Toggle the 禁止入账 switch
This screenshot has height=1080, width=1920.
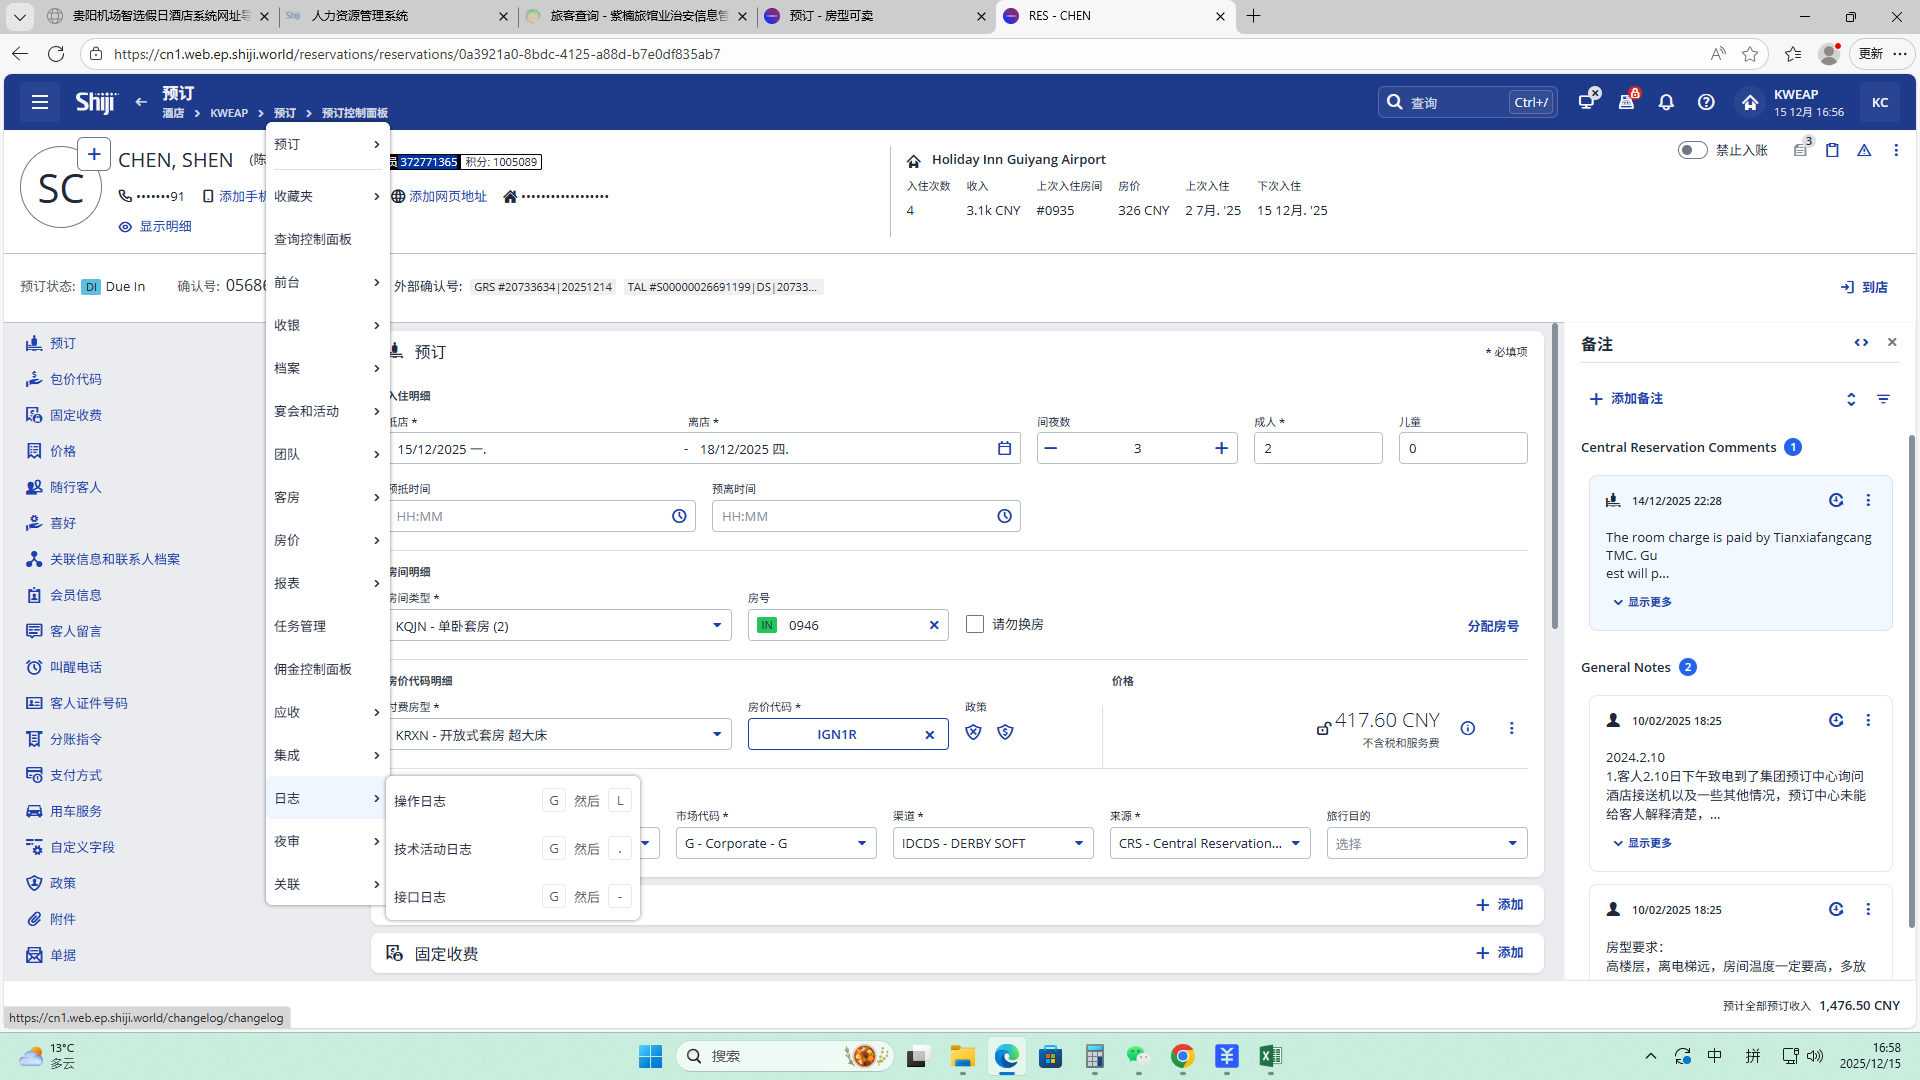click(x=1692, y=150)
